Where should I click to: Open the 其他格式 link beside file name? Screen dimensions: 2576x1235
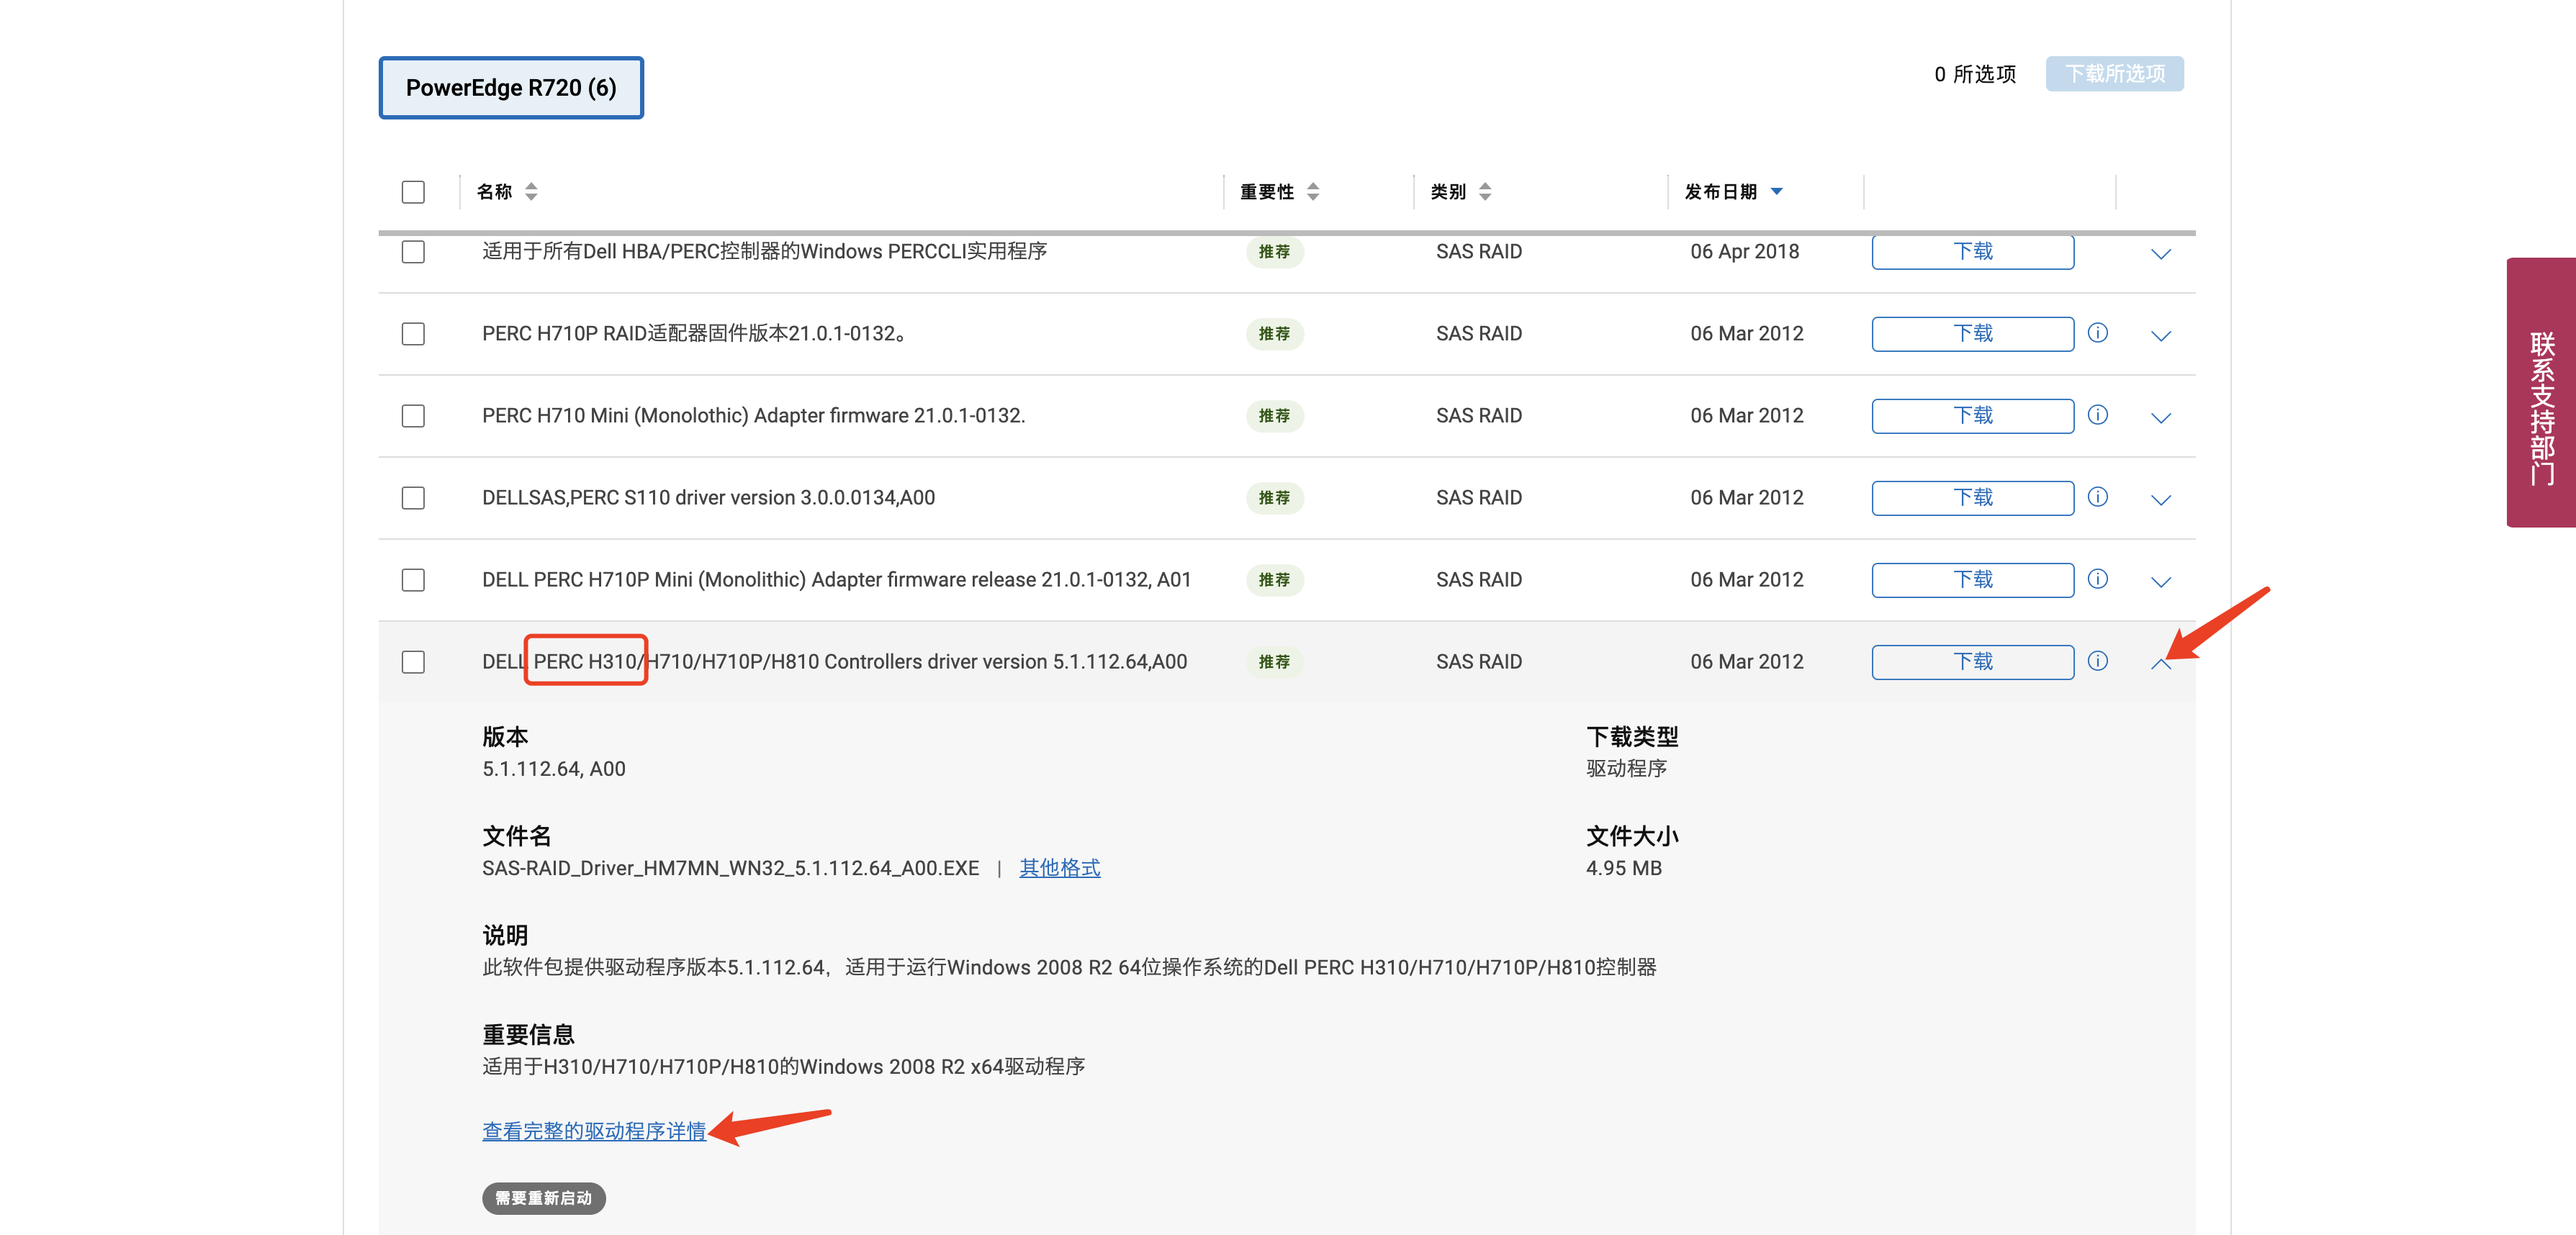click(1059, 868)
